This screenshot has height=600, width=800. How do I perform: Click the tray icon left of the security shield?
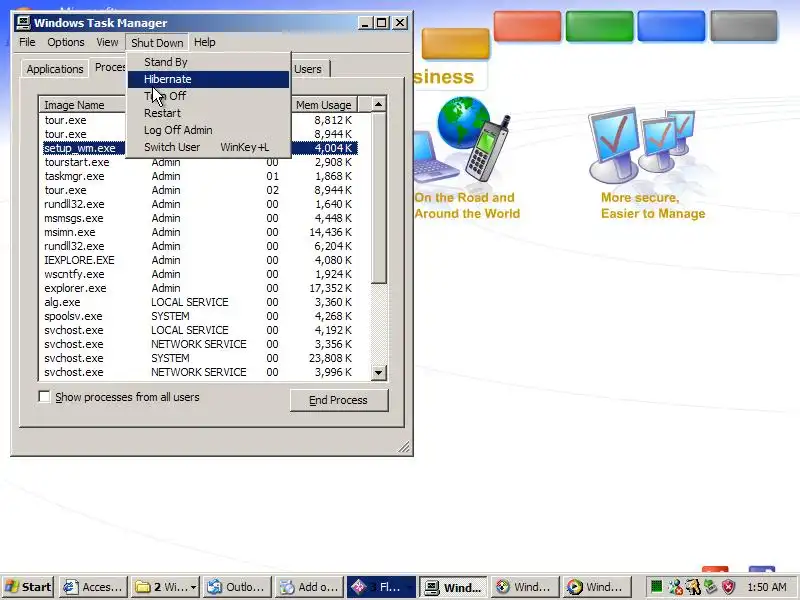point(710,587)
